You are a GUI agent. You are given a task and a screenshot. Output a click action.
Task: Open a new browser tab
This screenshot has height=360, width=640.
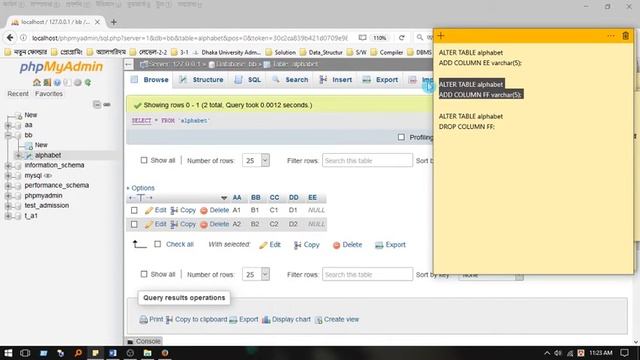pyautogui.click(x=114, y=22)
